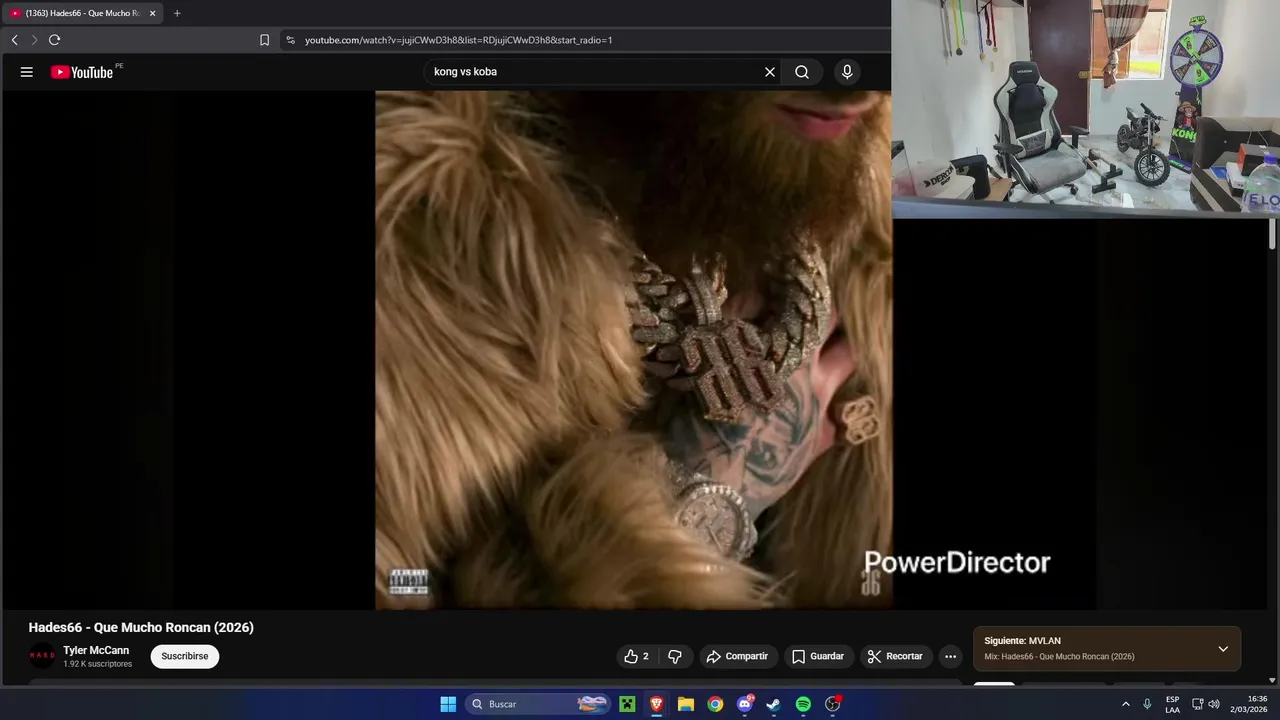Share the video using Compartir
Screen dimensions: 1280x720
737,656
